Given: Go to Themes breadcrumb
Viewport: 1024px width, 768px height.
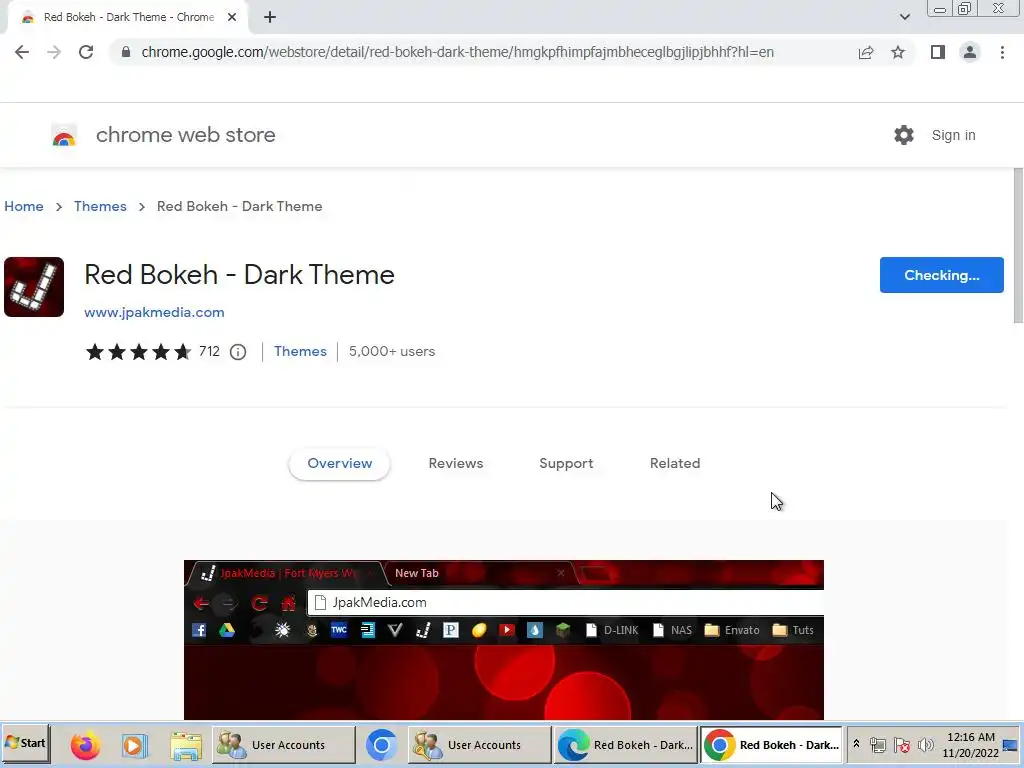Looking at the screenshot, I should [x=101, y=206].
